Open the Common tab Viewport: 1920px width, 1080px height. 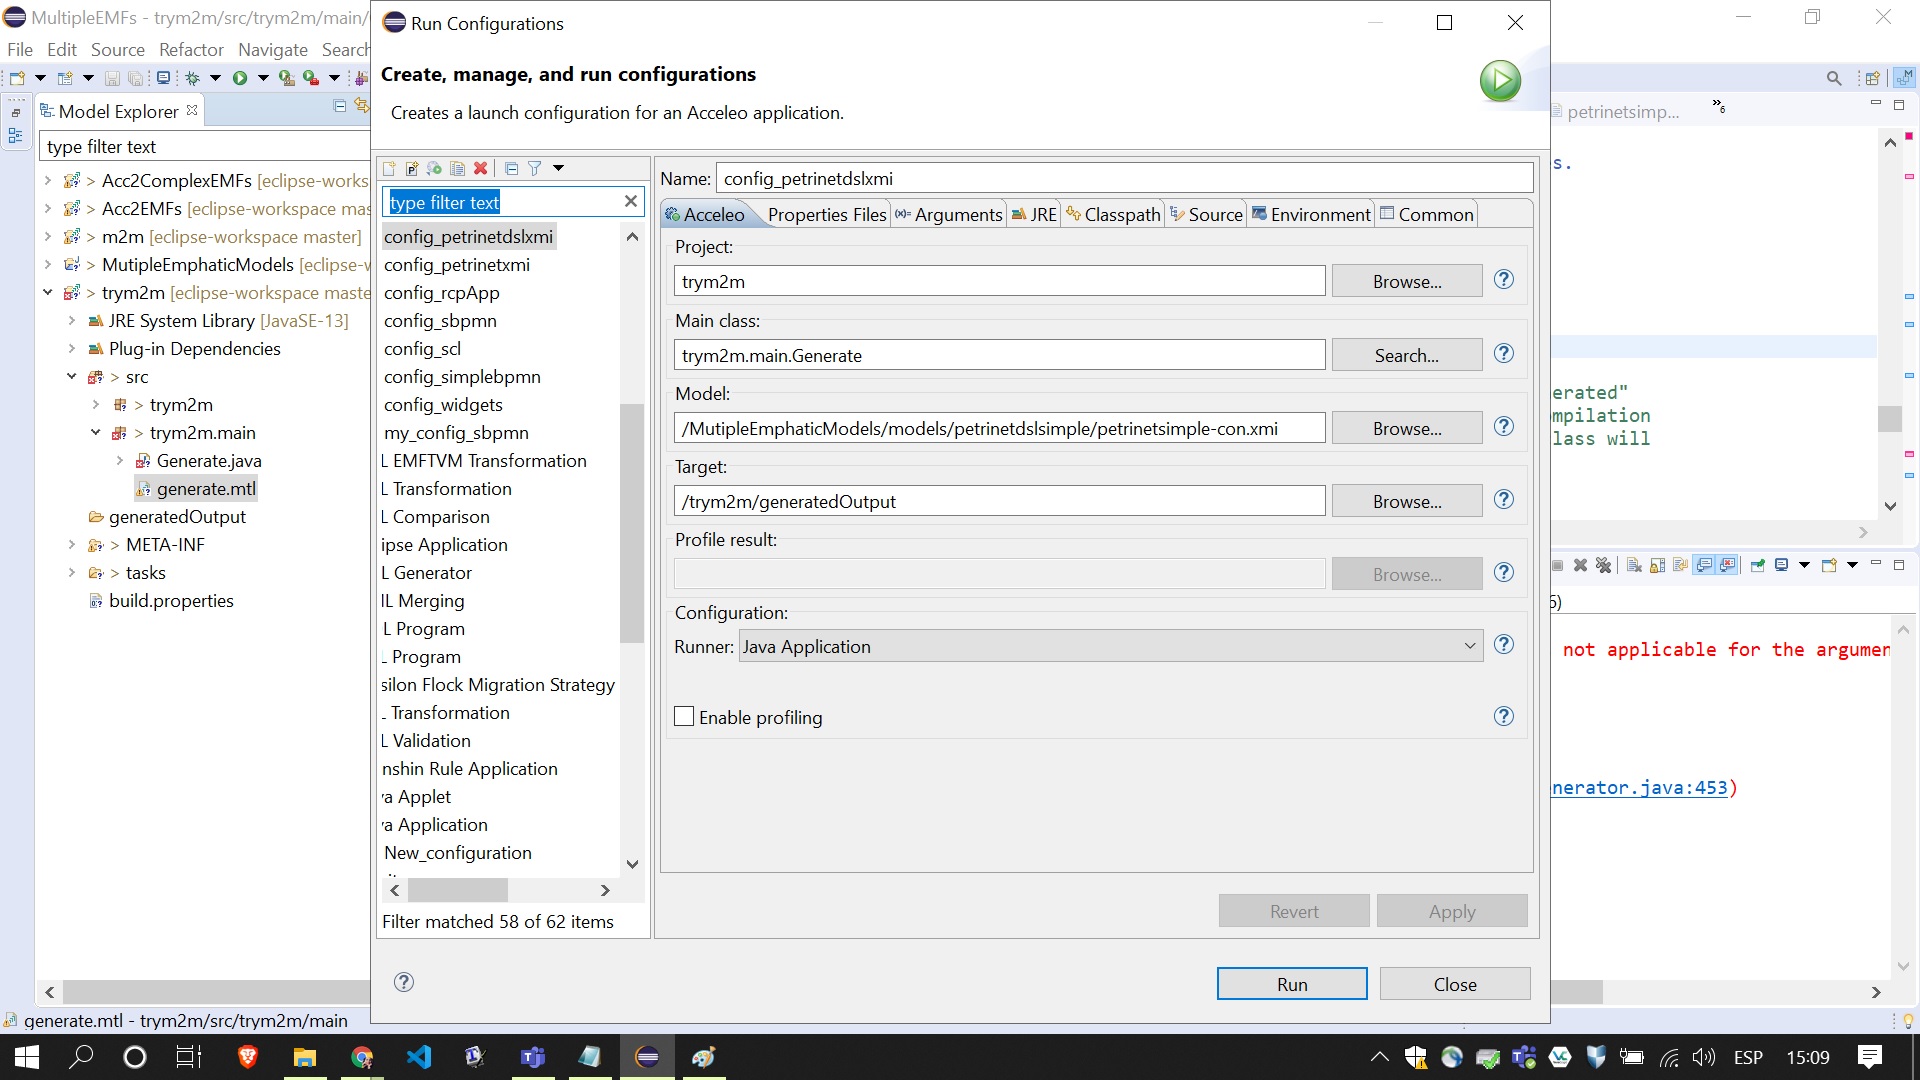click(x=1427, y=214)
